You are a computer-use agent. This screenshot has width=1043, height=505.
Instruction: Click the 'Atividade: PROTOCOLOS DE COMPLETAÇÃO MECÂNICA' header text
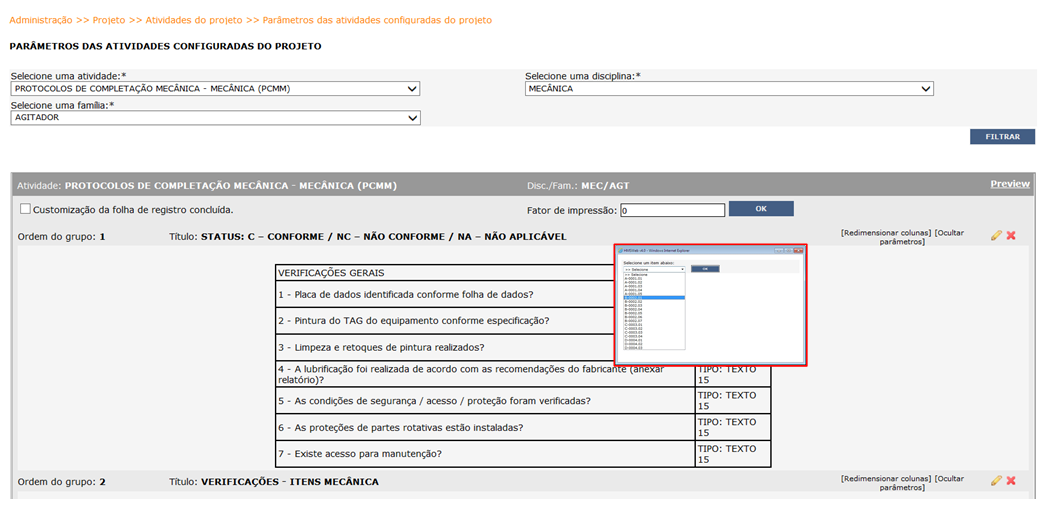207,186
